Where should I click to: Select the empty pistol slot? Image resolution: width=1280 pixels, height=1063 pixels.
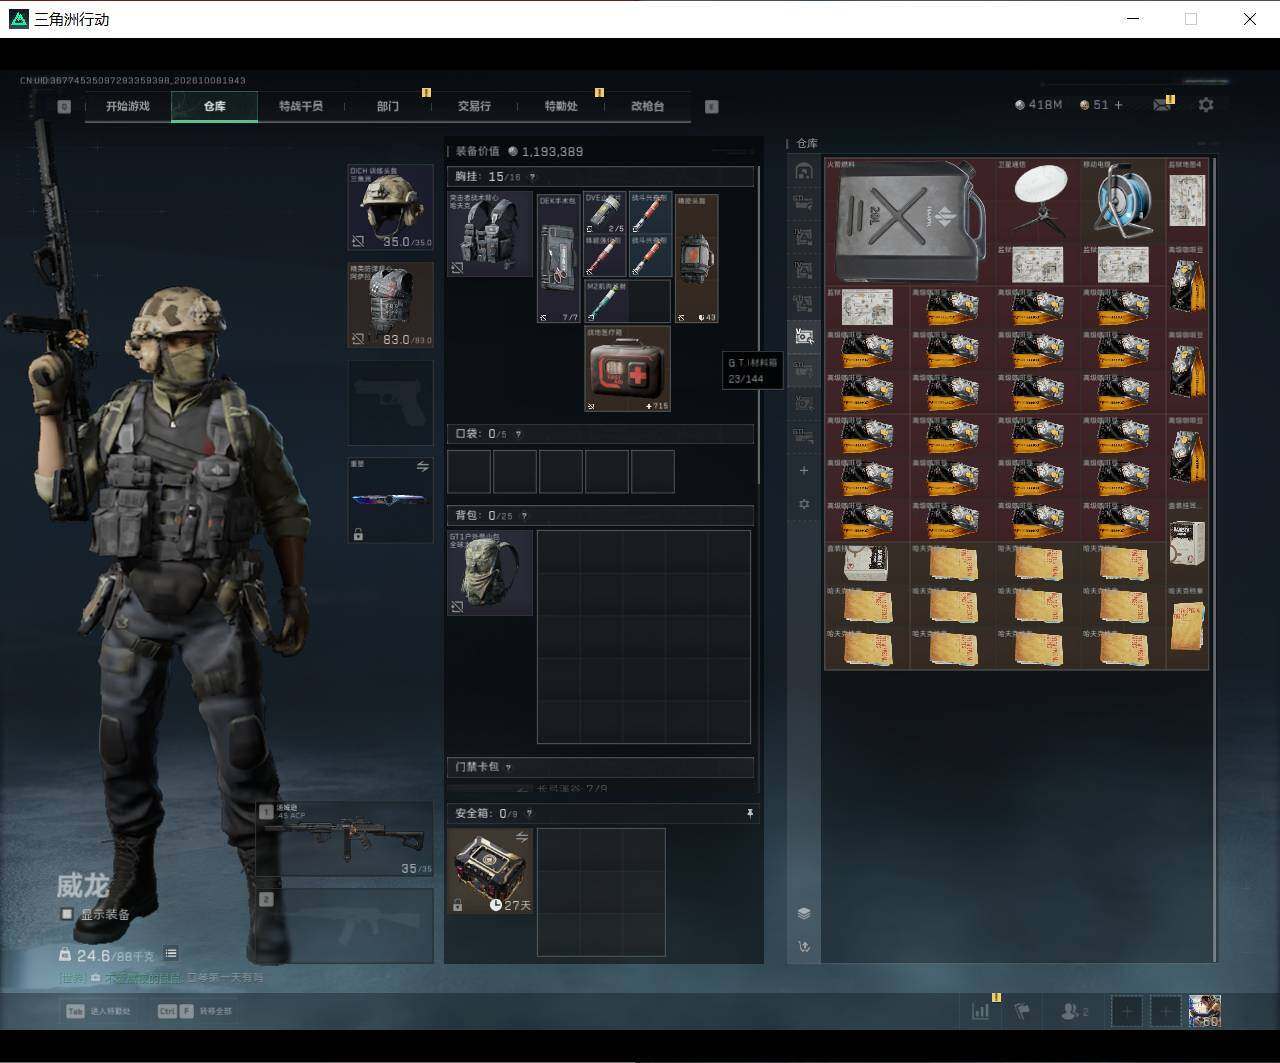coord(390,402)
